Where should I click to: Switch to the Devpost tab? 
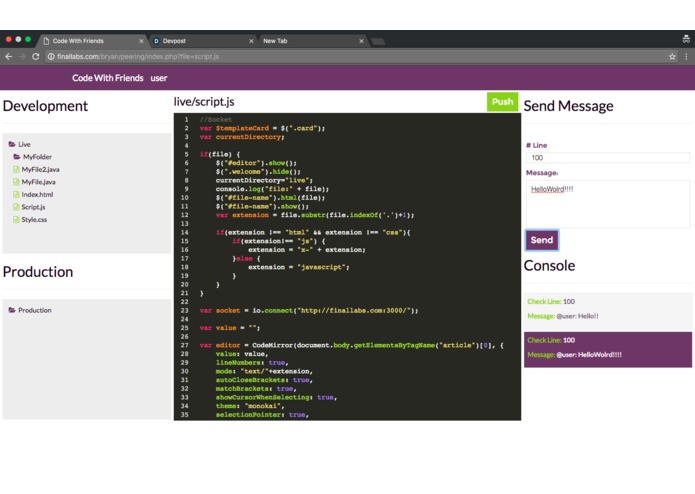[x=203, y=41]
